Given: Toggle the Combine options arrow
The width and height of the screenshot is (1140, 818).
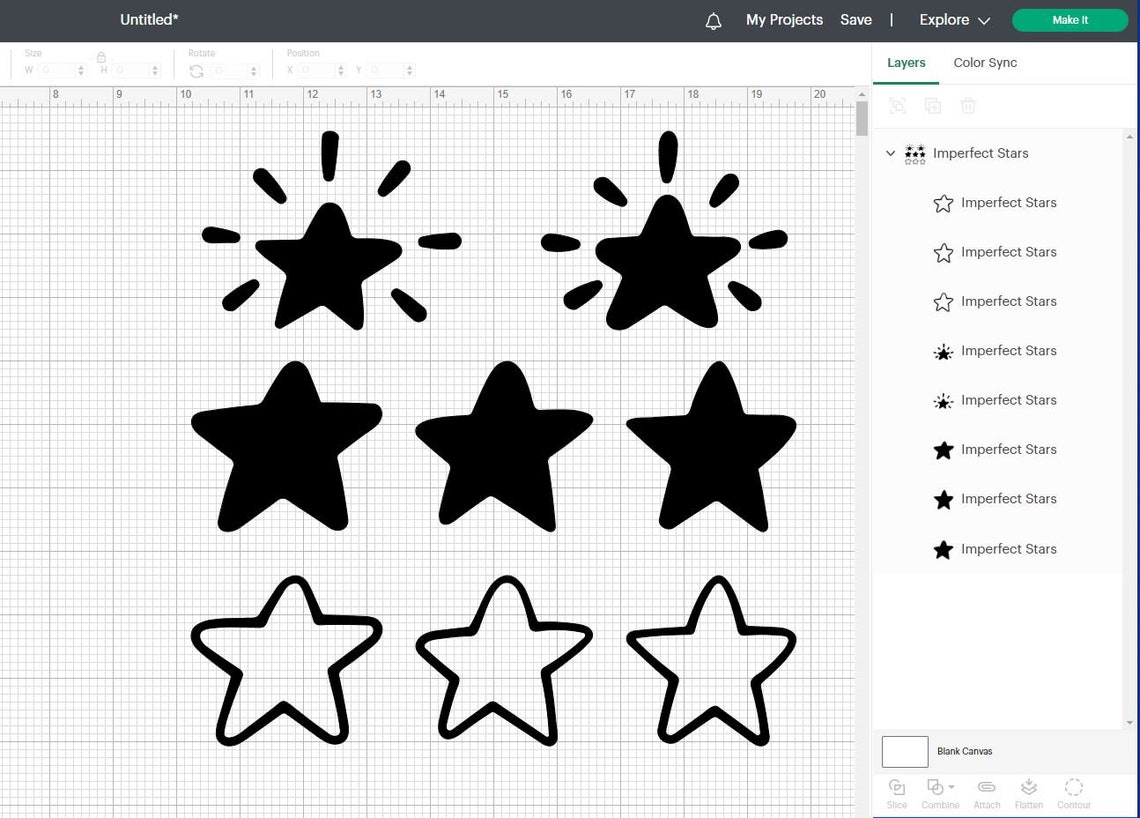Looking at the screenshot, I should tap(951, 788).
